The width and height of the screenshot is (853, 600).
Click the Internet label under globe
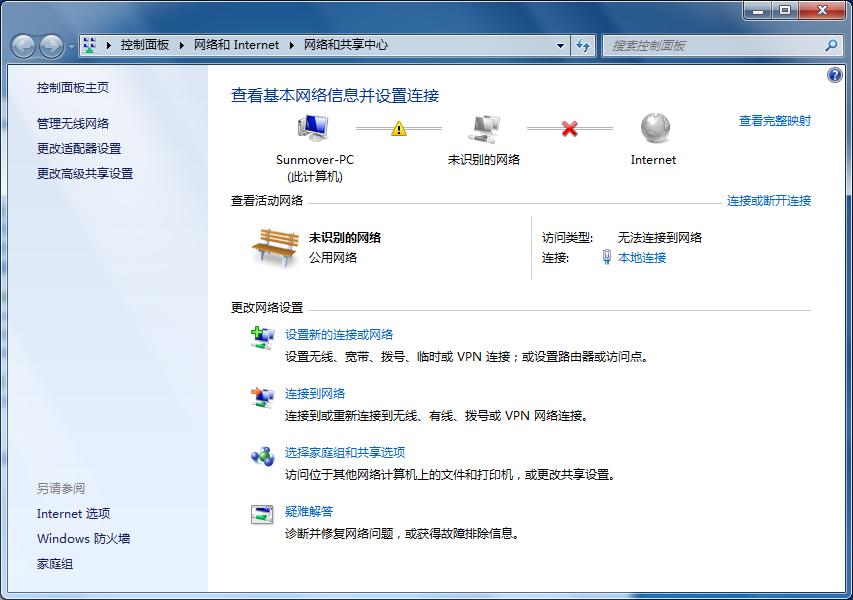pyautogui.click(x=653, y=160)
